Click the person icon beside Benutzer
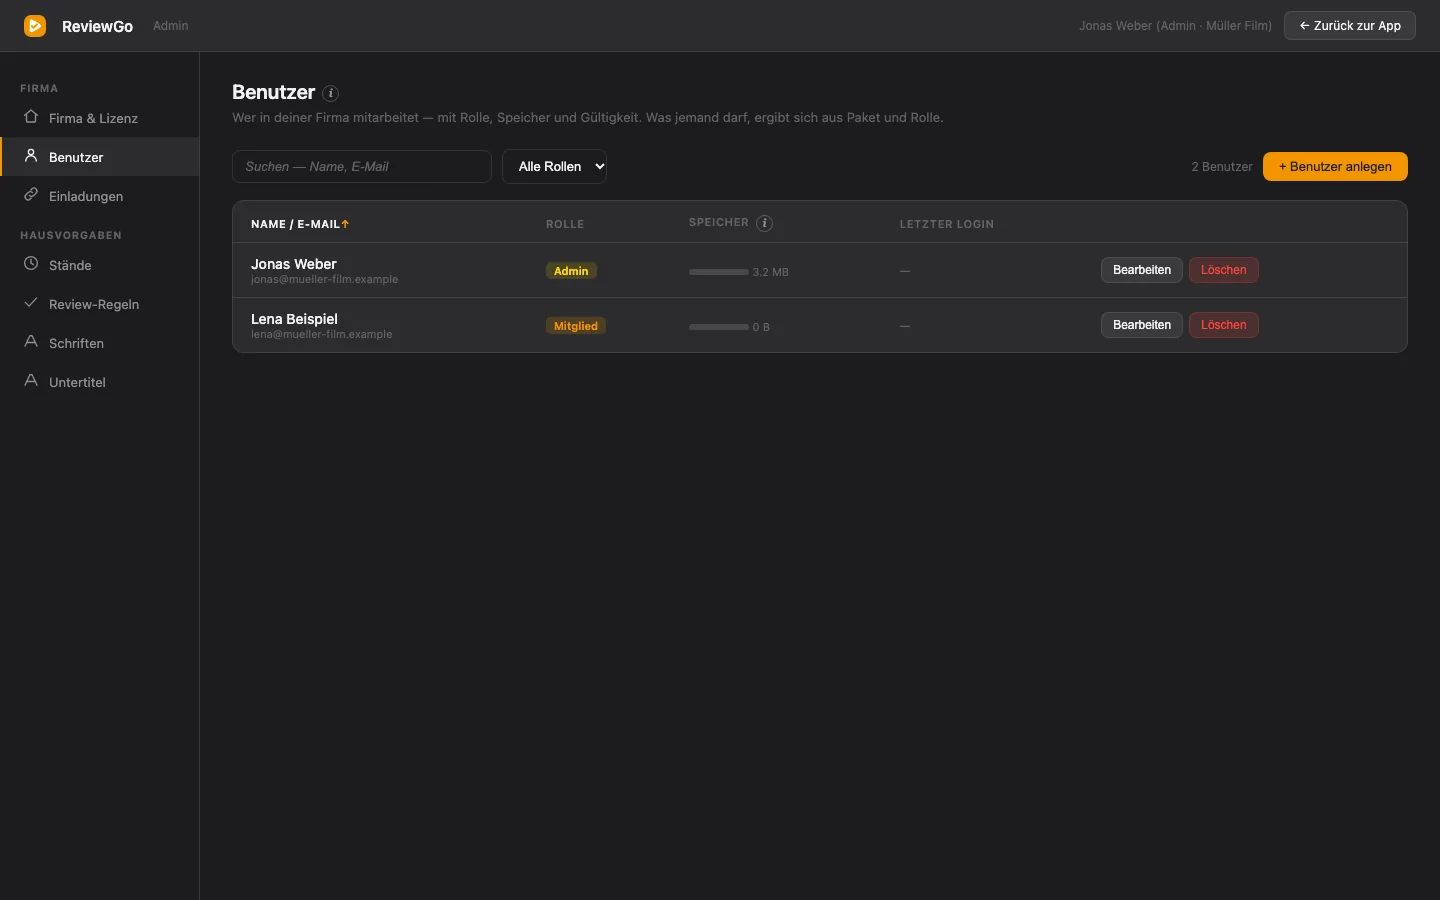 point(31,156)
